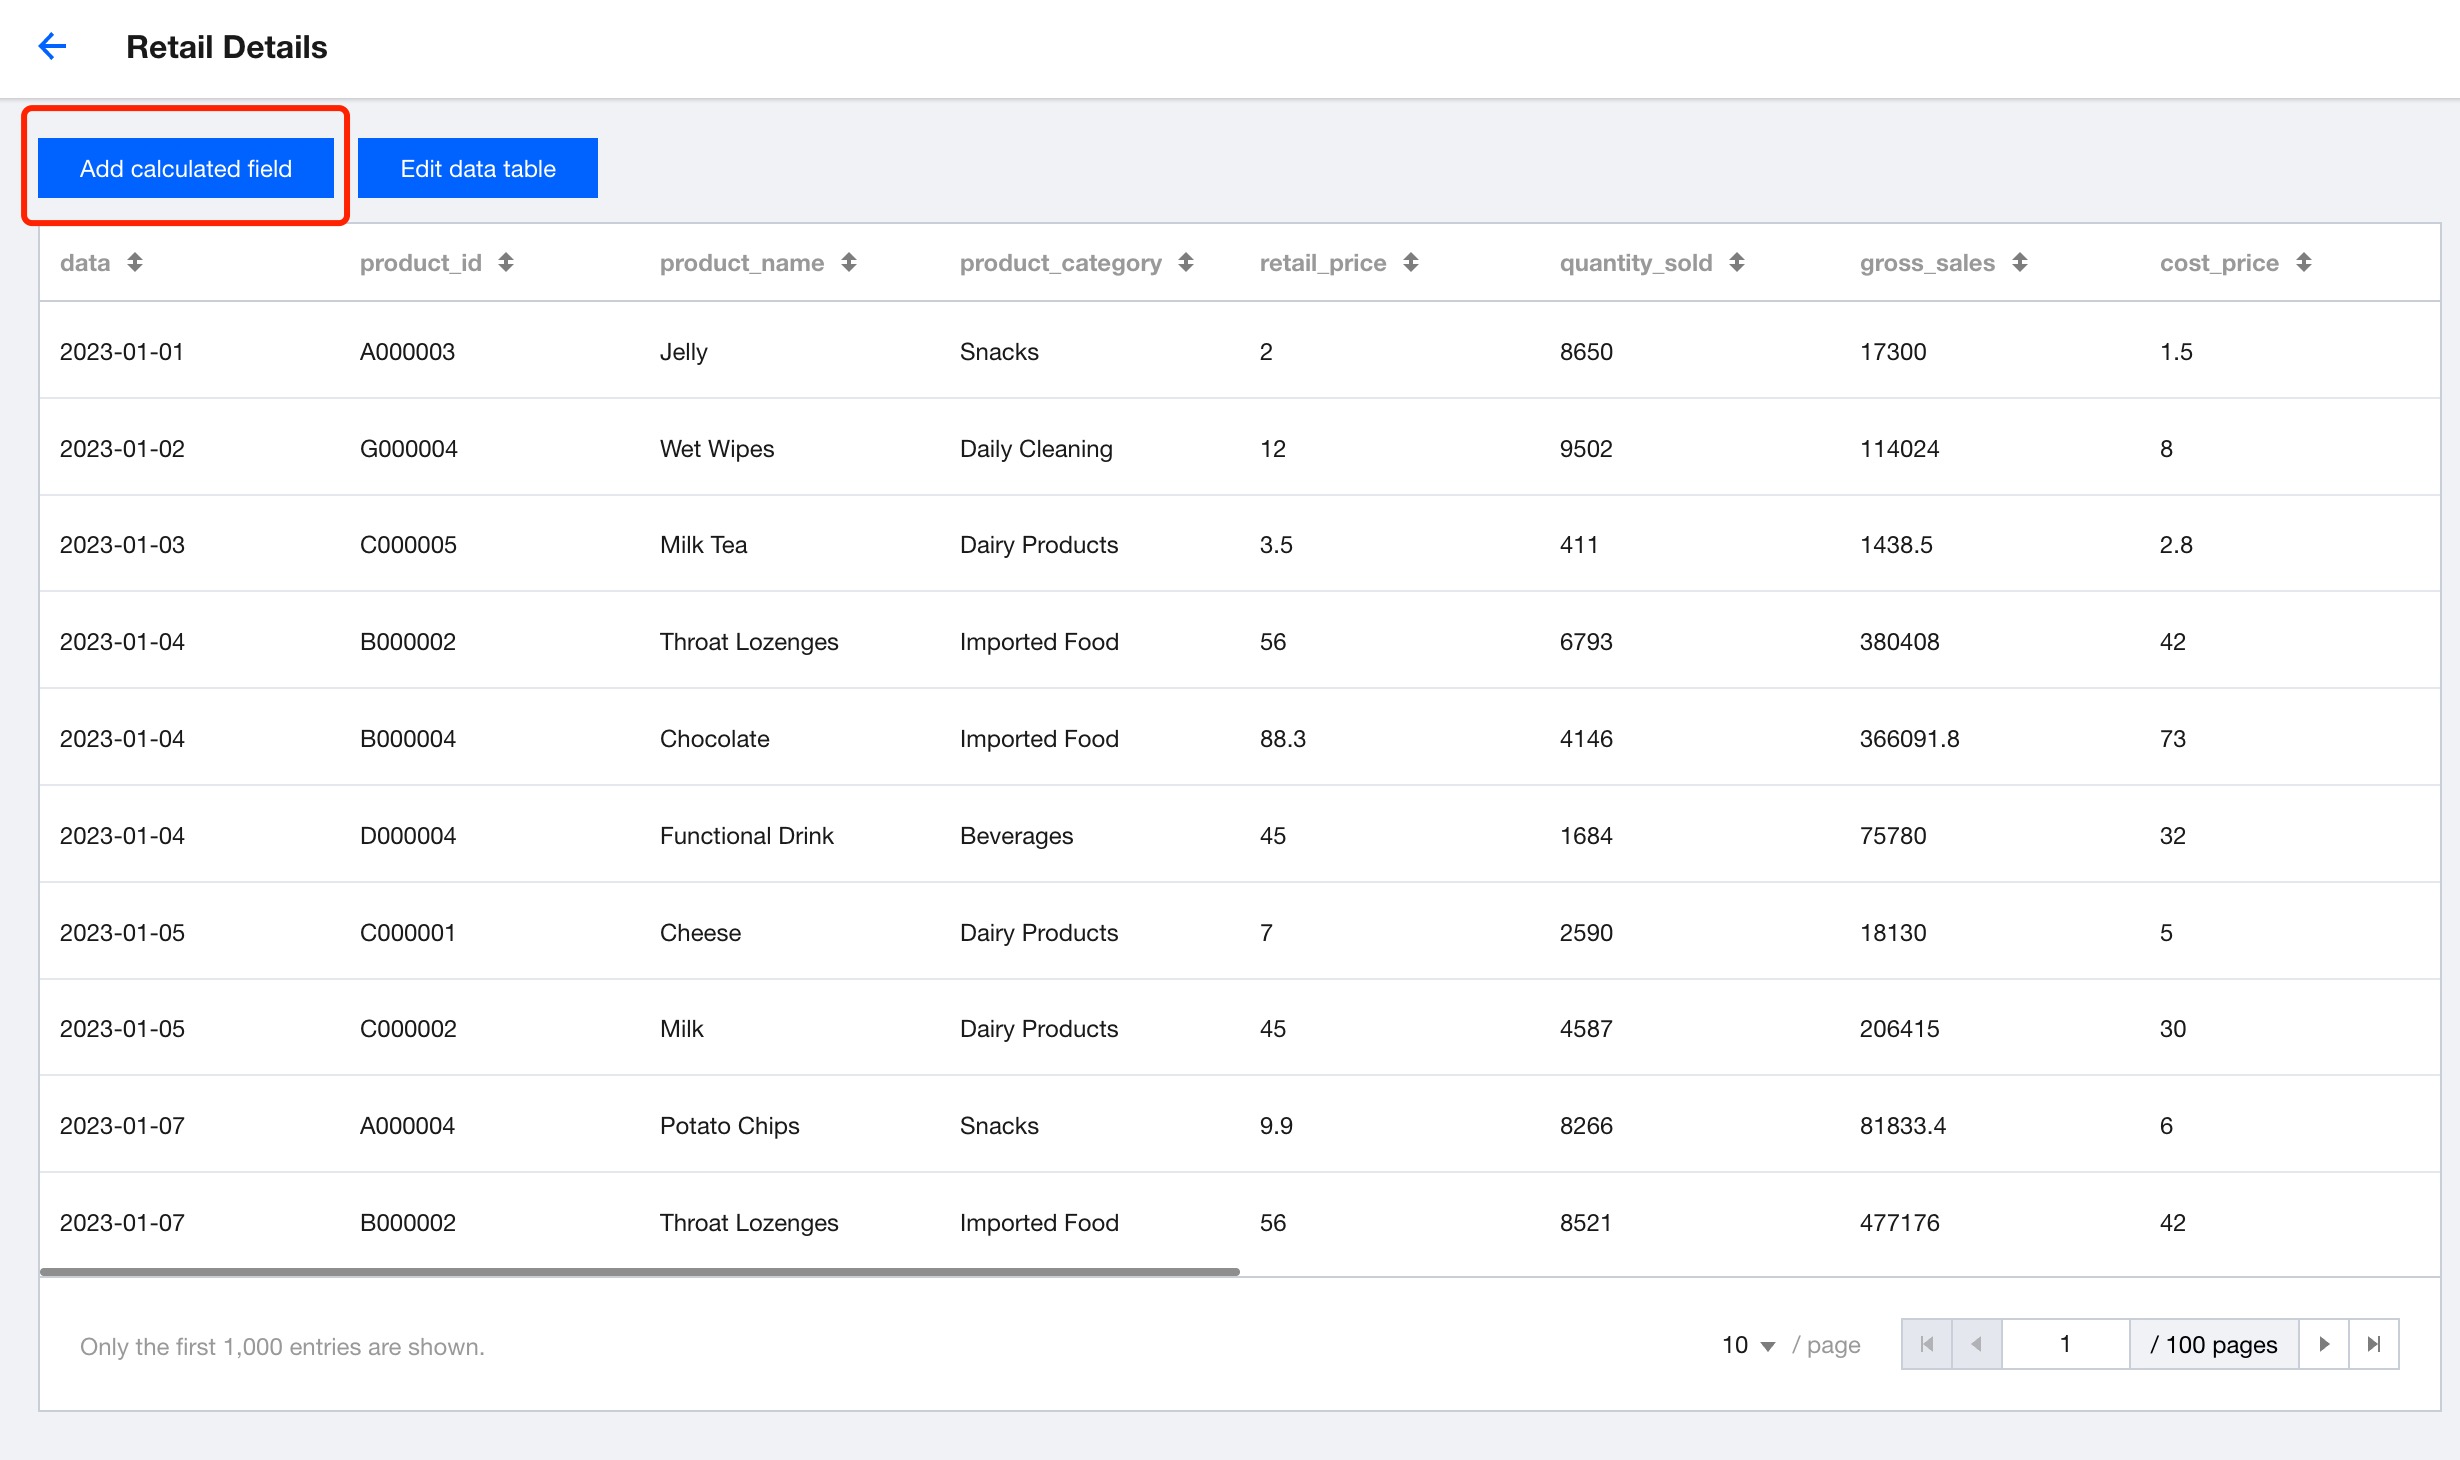Sort by gross_sales column icon
This screenshot has height=1460, width=2460.
(x=2020, y=263)
